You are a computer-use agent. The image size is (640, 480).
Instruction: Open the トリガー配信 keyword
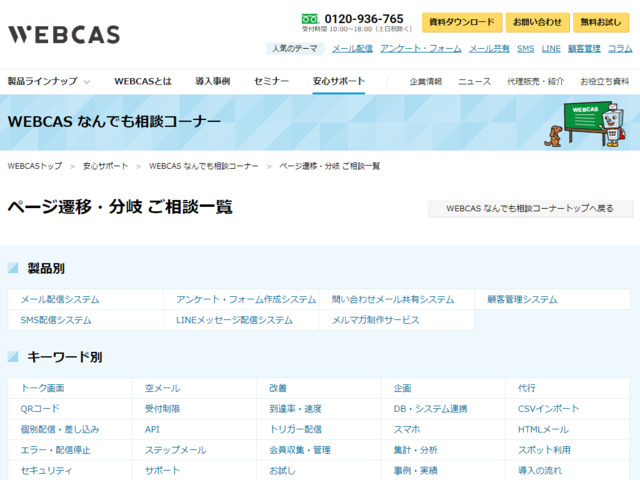(296, 429)
